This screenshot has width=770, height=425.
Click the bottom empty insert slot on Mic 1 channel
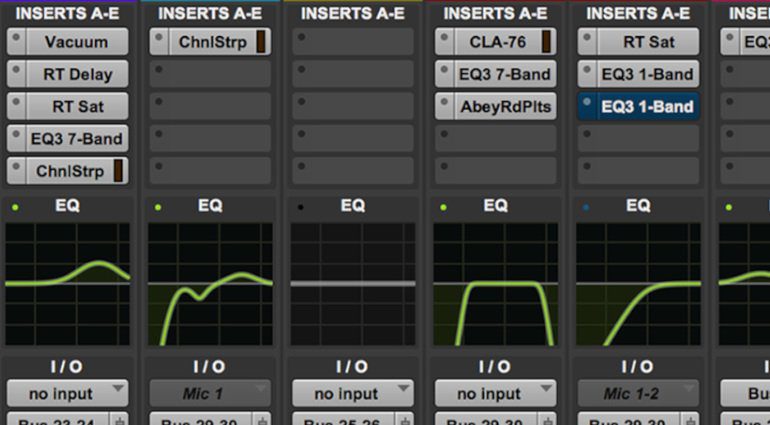coord(210,171)
